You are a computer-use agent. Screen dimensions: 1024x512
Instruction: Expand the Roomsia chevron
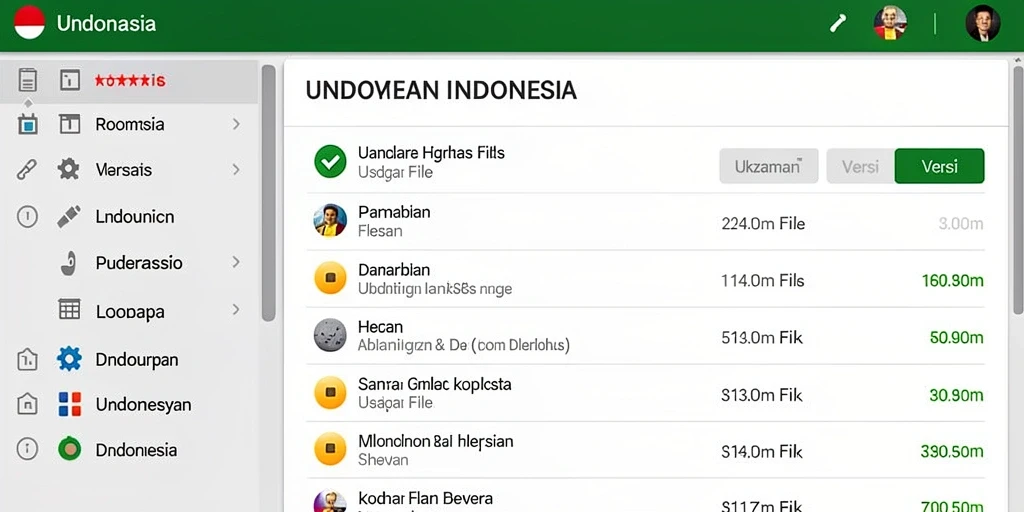(236, 124)
